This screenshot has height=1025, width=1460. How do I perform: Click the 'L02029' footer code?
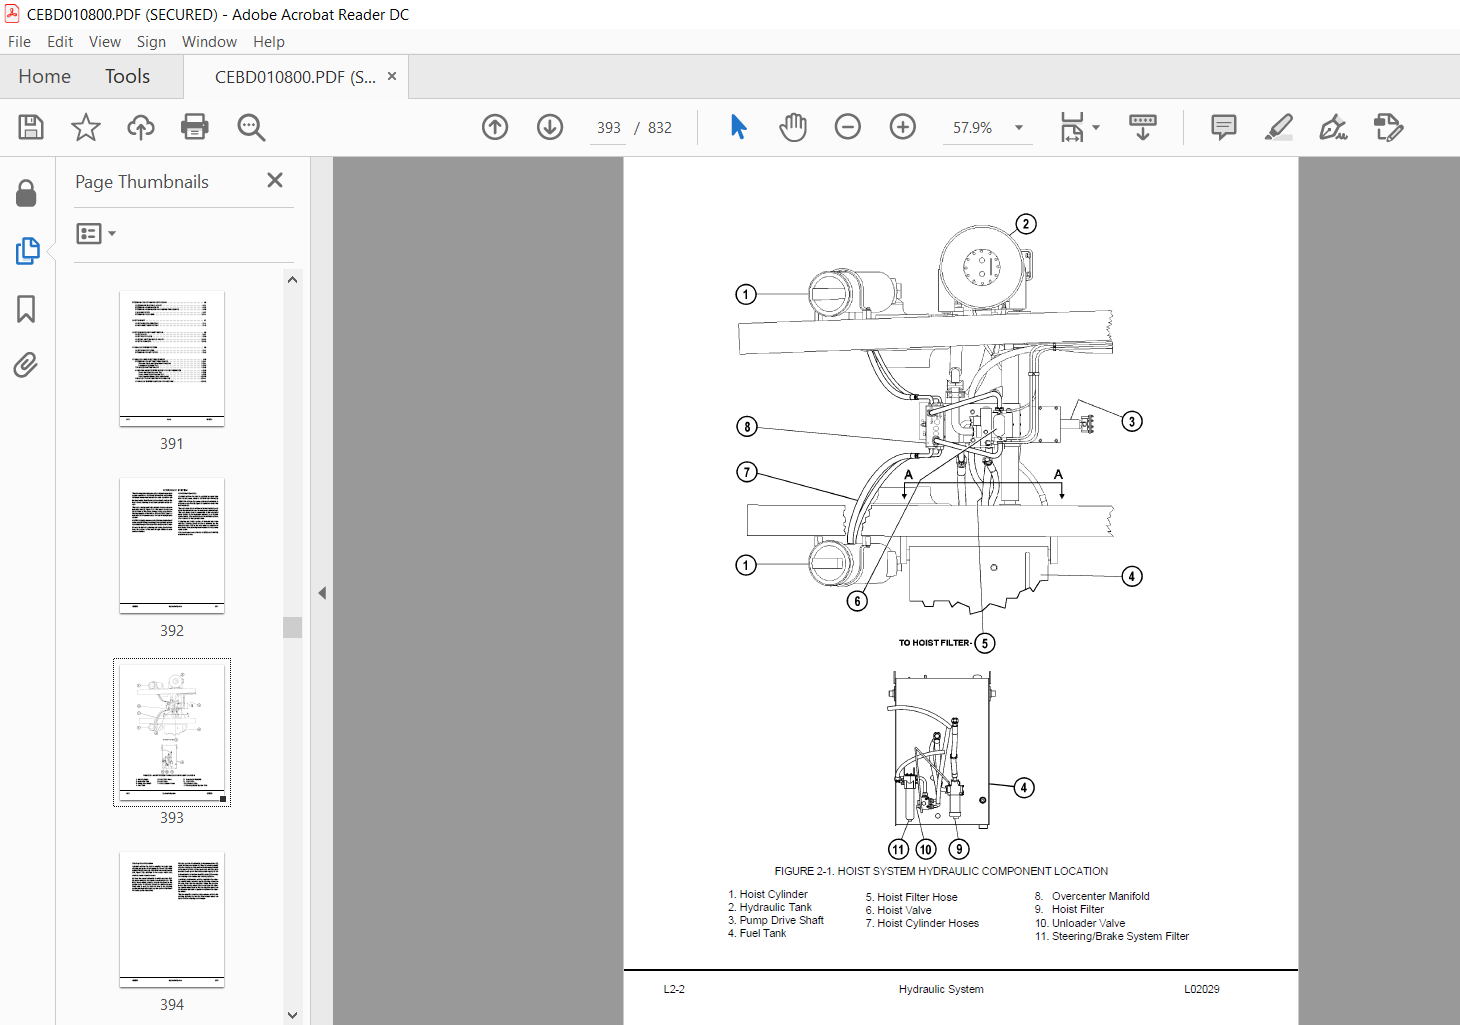pyautogui.click(x=1202, y=989)
